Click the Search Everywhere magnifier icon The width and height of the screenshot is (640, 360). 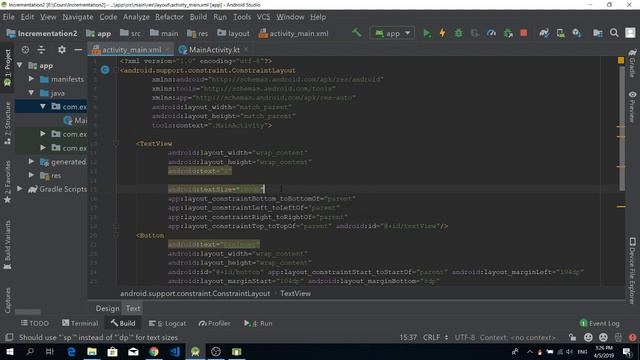pos(614,33)
